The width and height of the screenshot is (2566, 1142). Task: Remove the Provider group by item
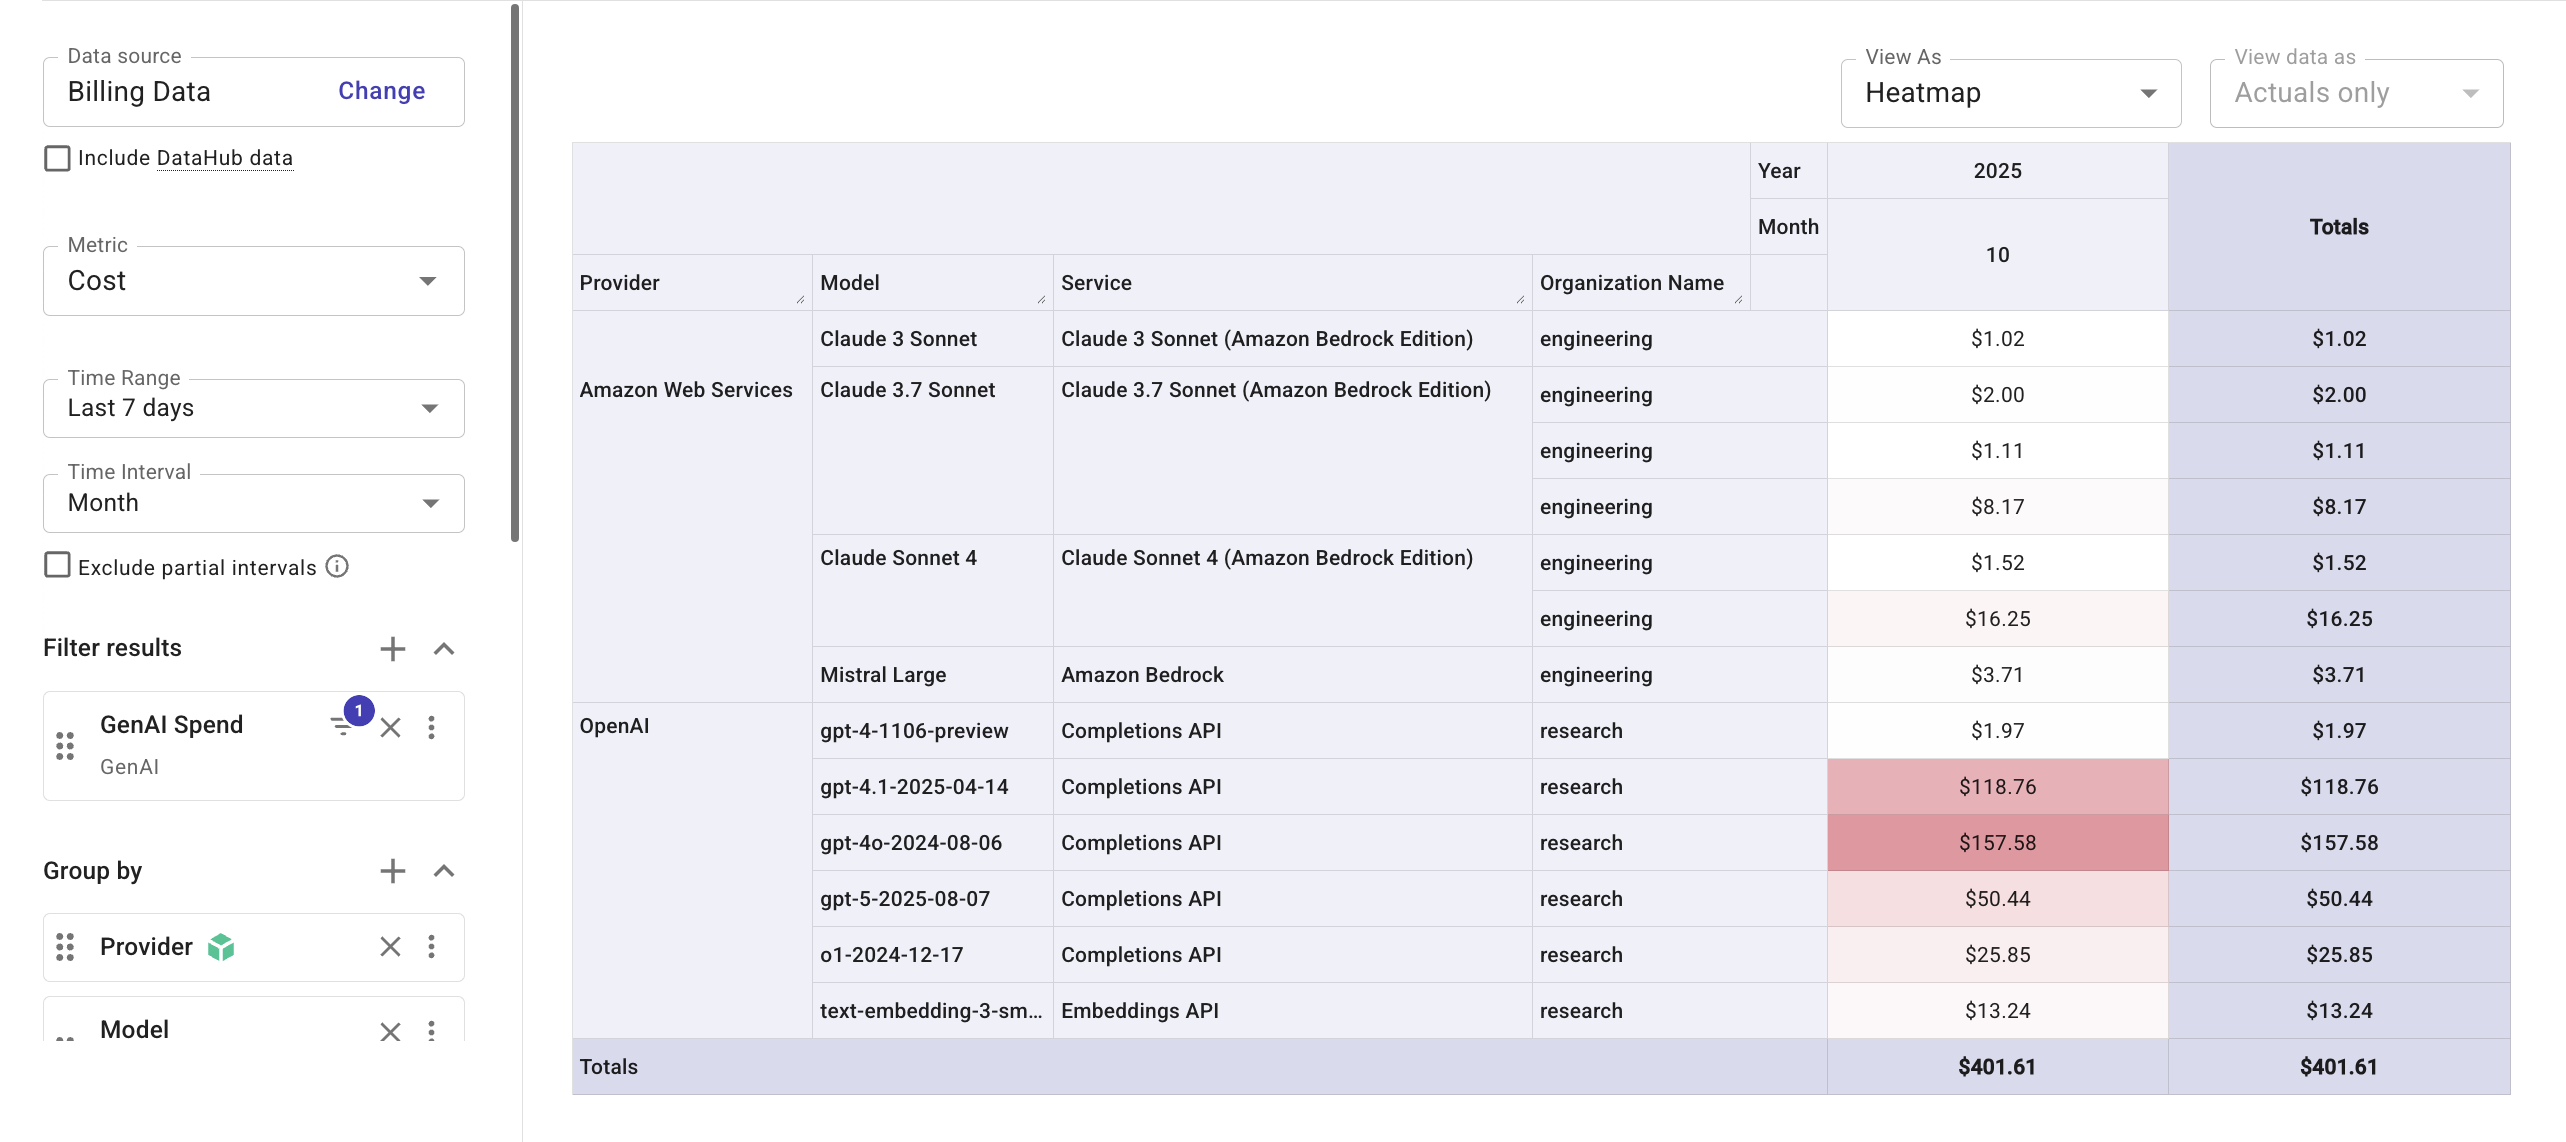click(390, 947)
